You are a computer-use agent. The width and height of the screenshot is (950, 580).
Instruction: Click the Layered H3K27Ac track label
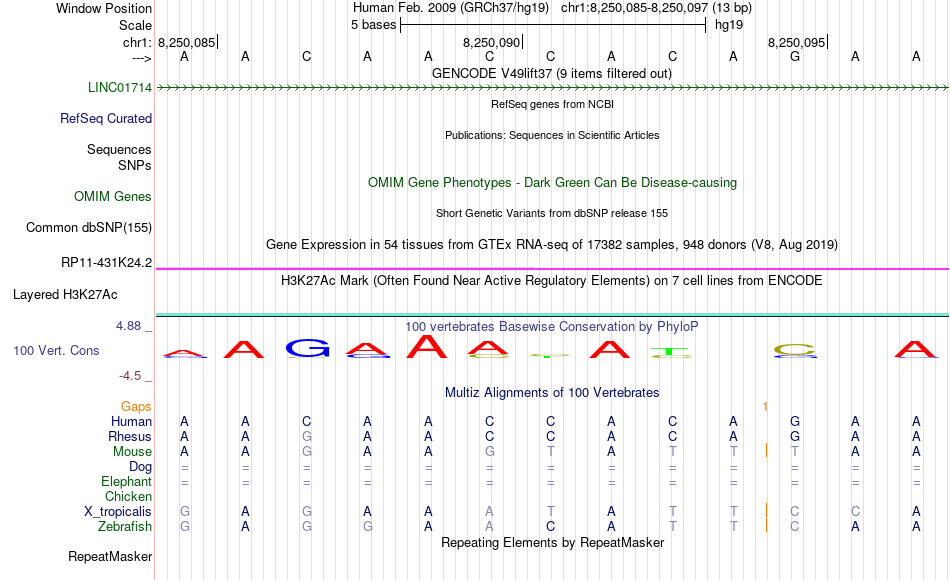click(65, 295)
